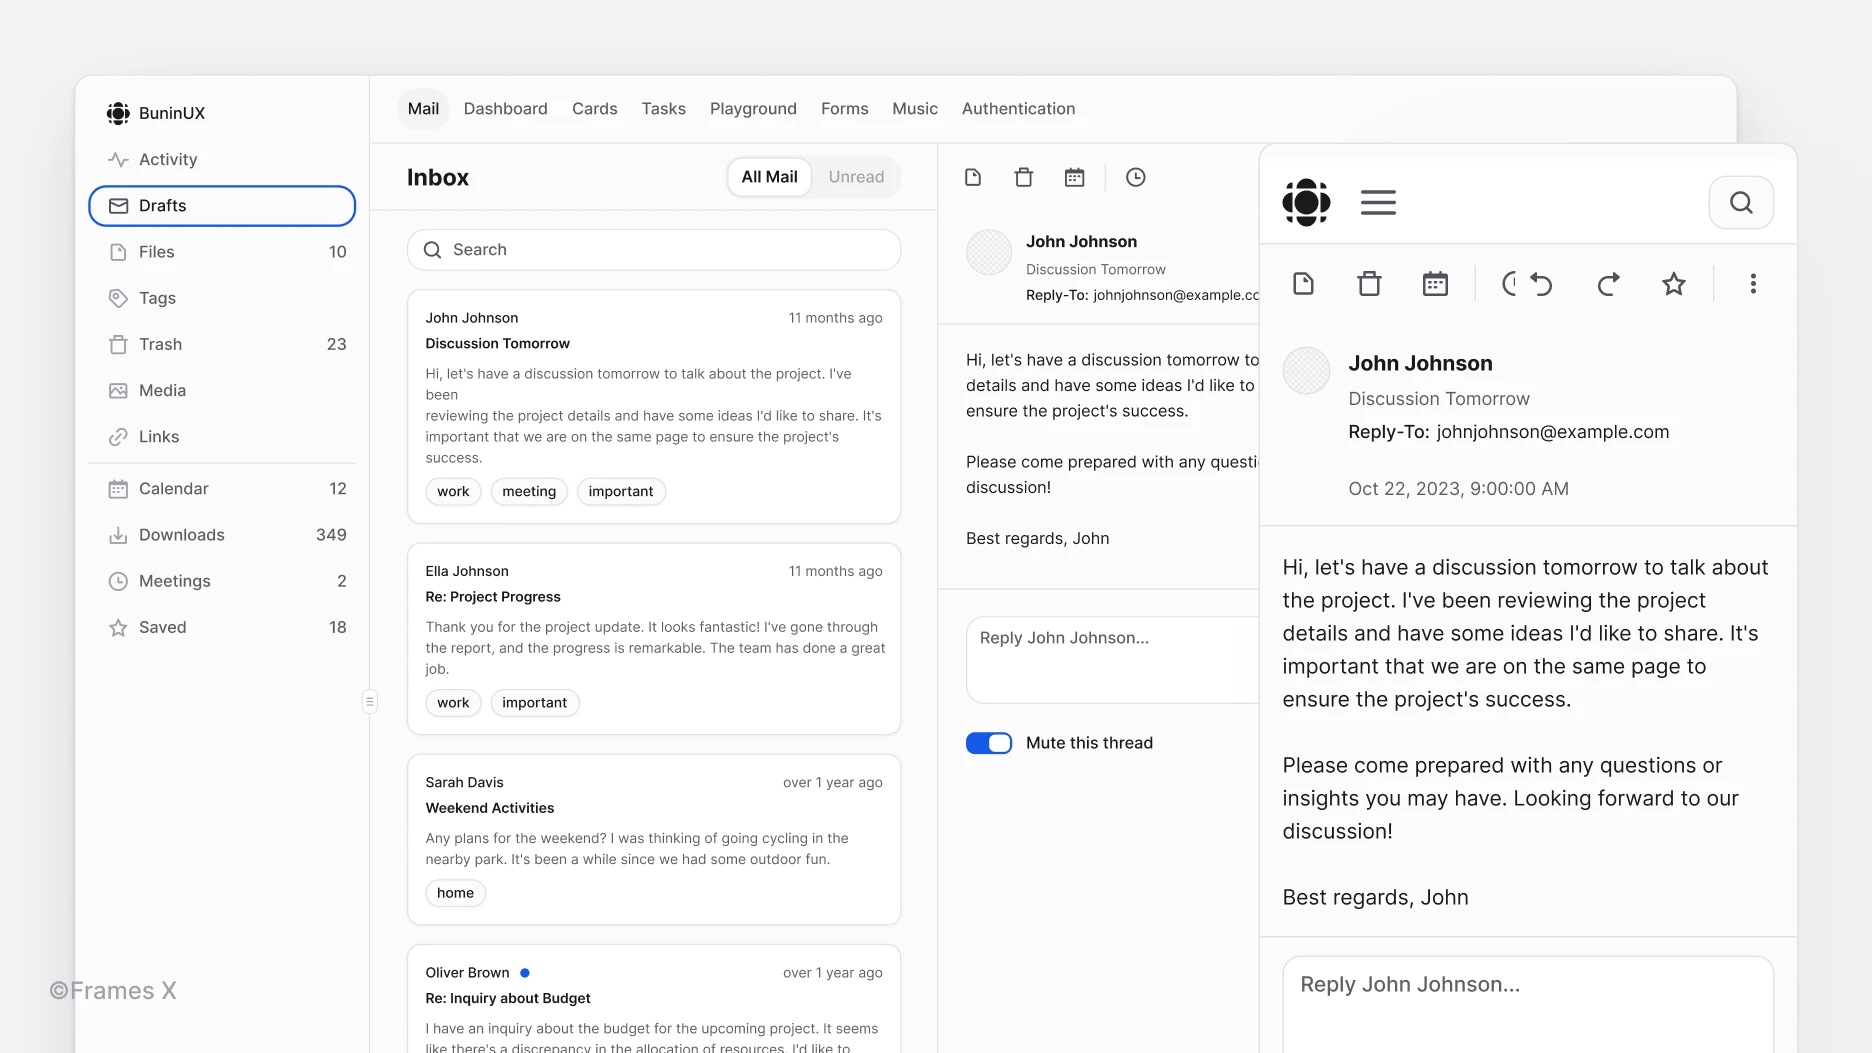Click the BuninUX logo in the sidebar
This screenshot has height=1053, width=1872.
[118, 113]
